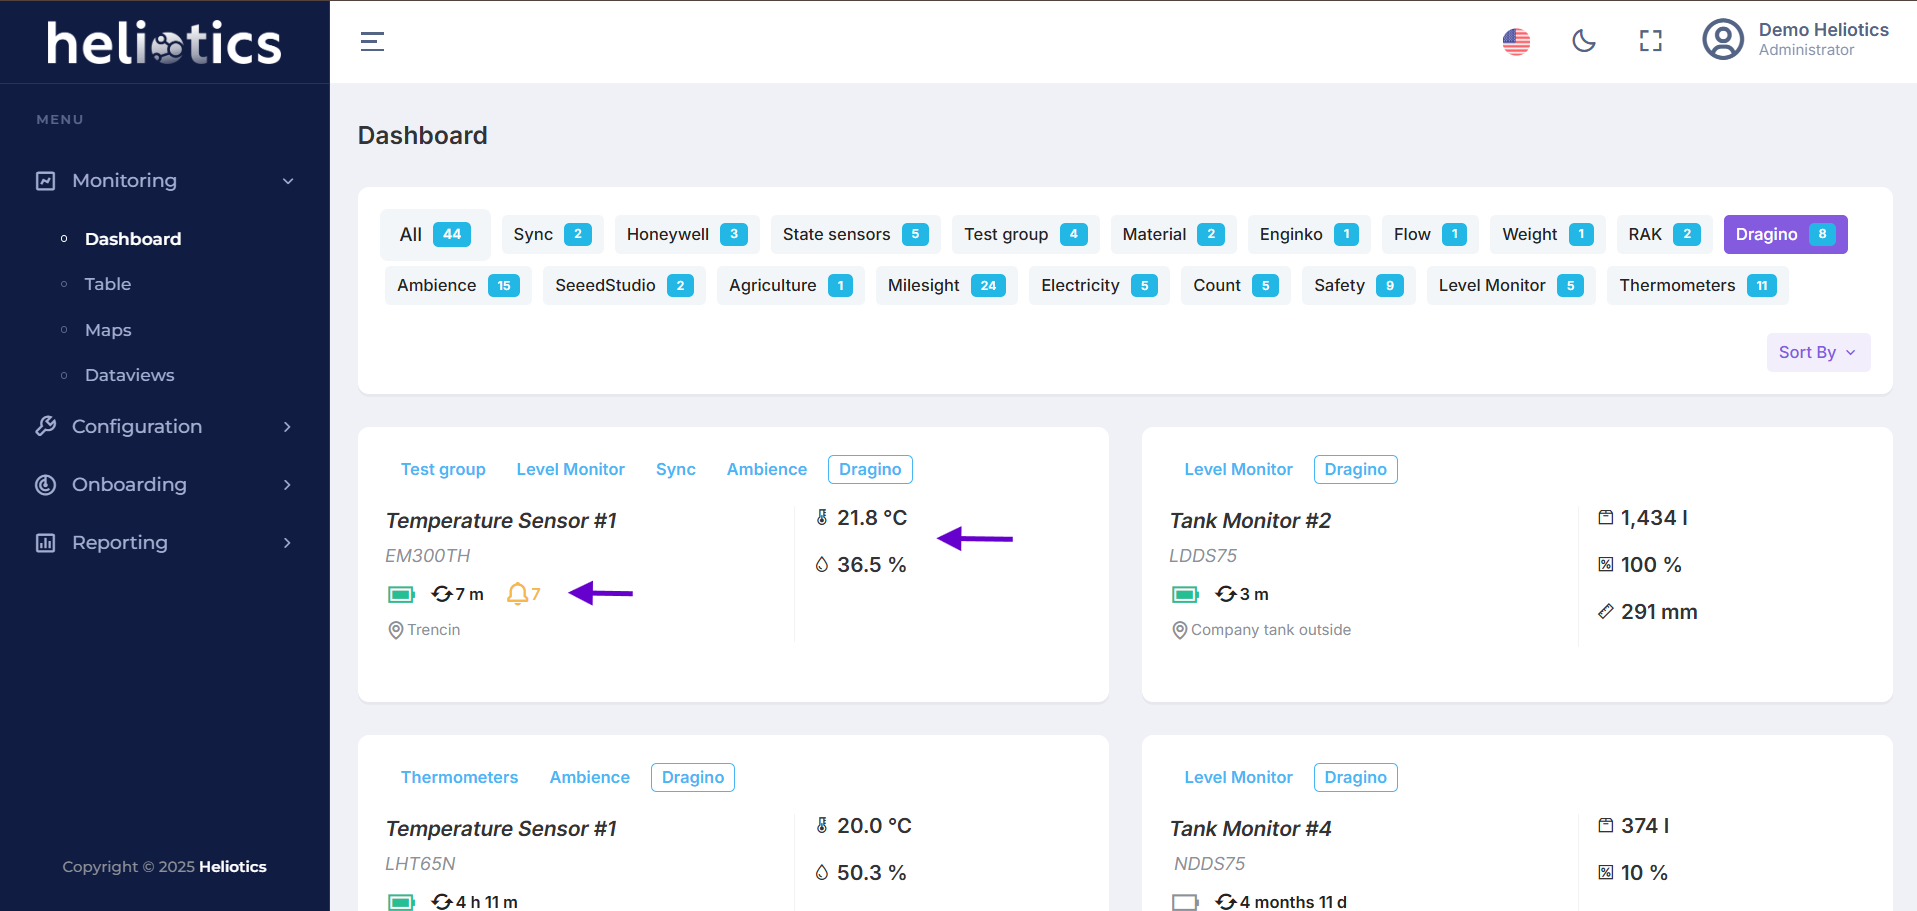1917x911 pixels.
Task: Expand the Configuration menu section
Action: (x=288, y=427)
